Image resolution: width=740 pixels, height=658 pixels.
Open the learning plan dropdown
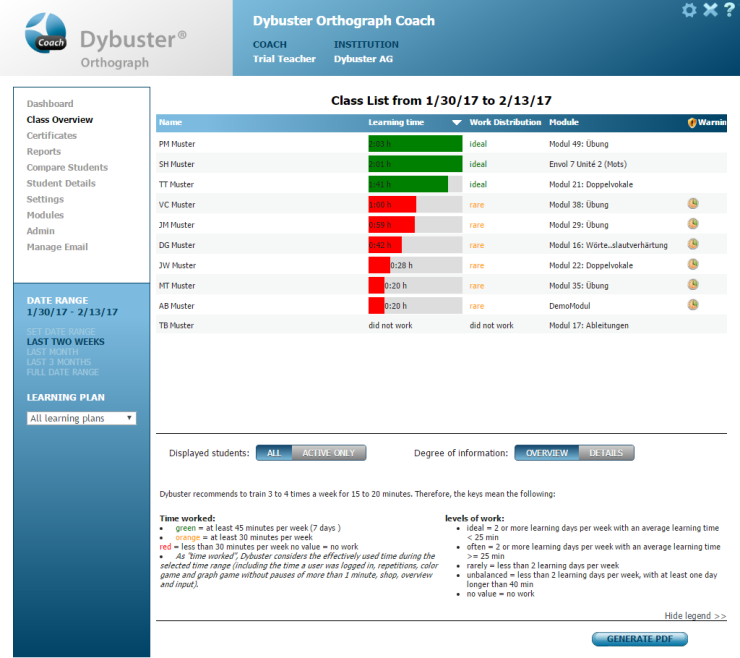pos(81,418)
